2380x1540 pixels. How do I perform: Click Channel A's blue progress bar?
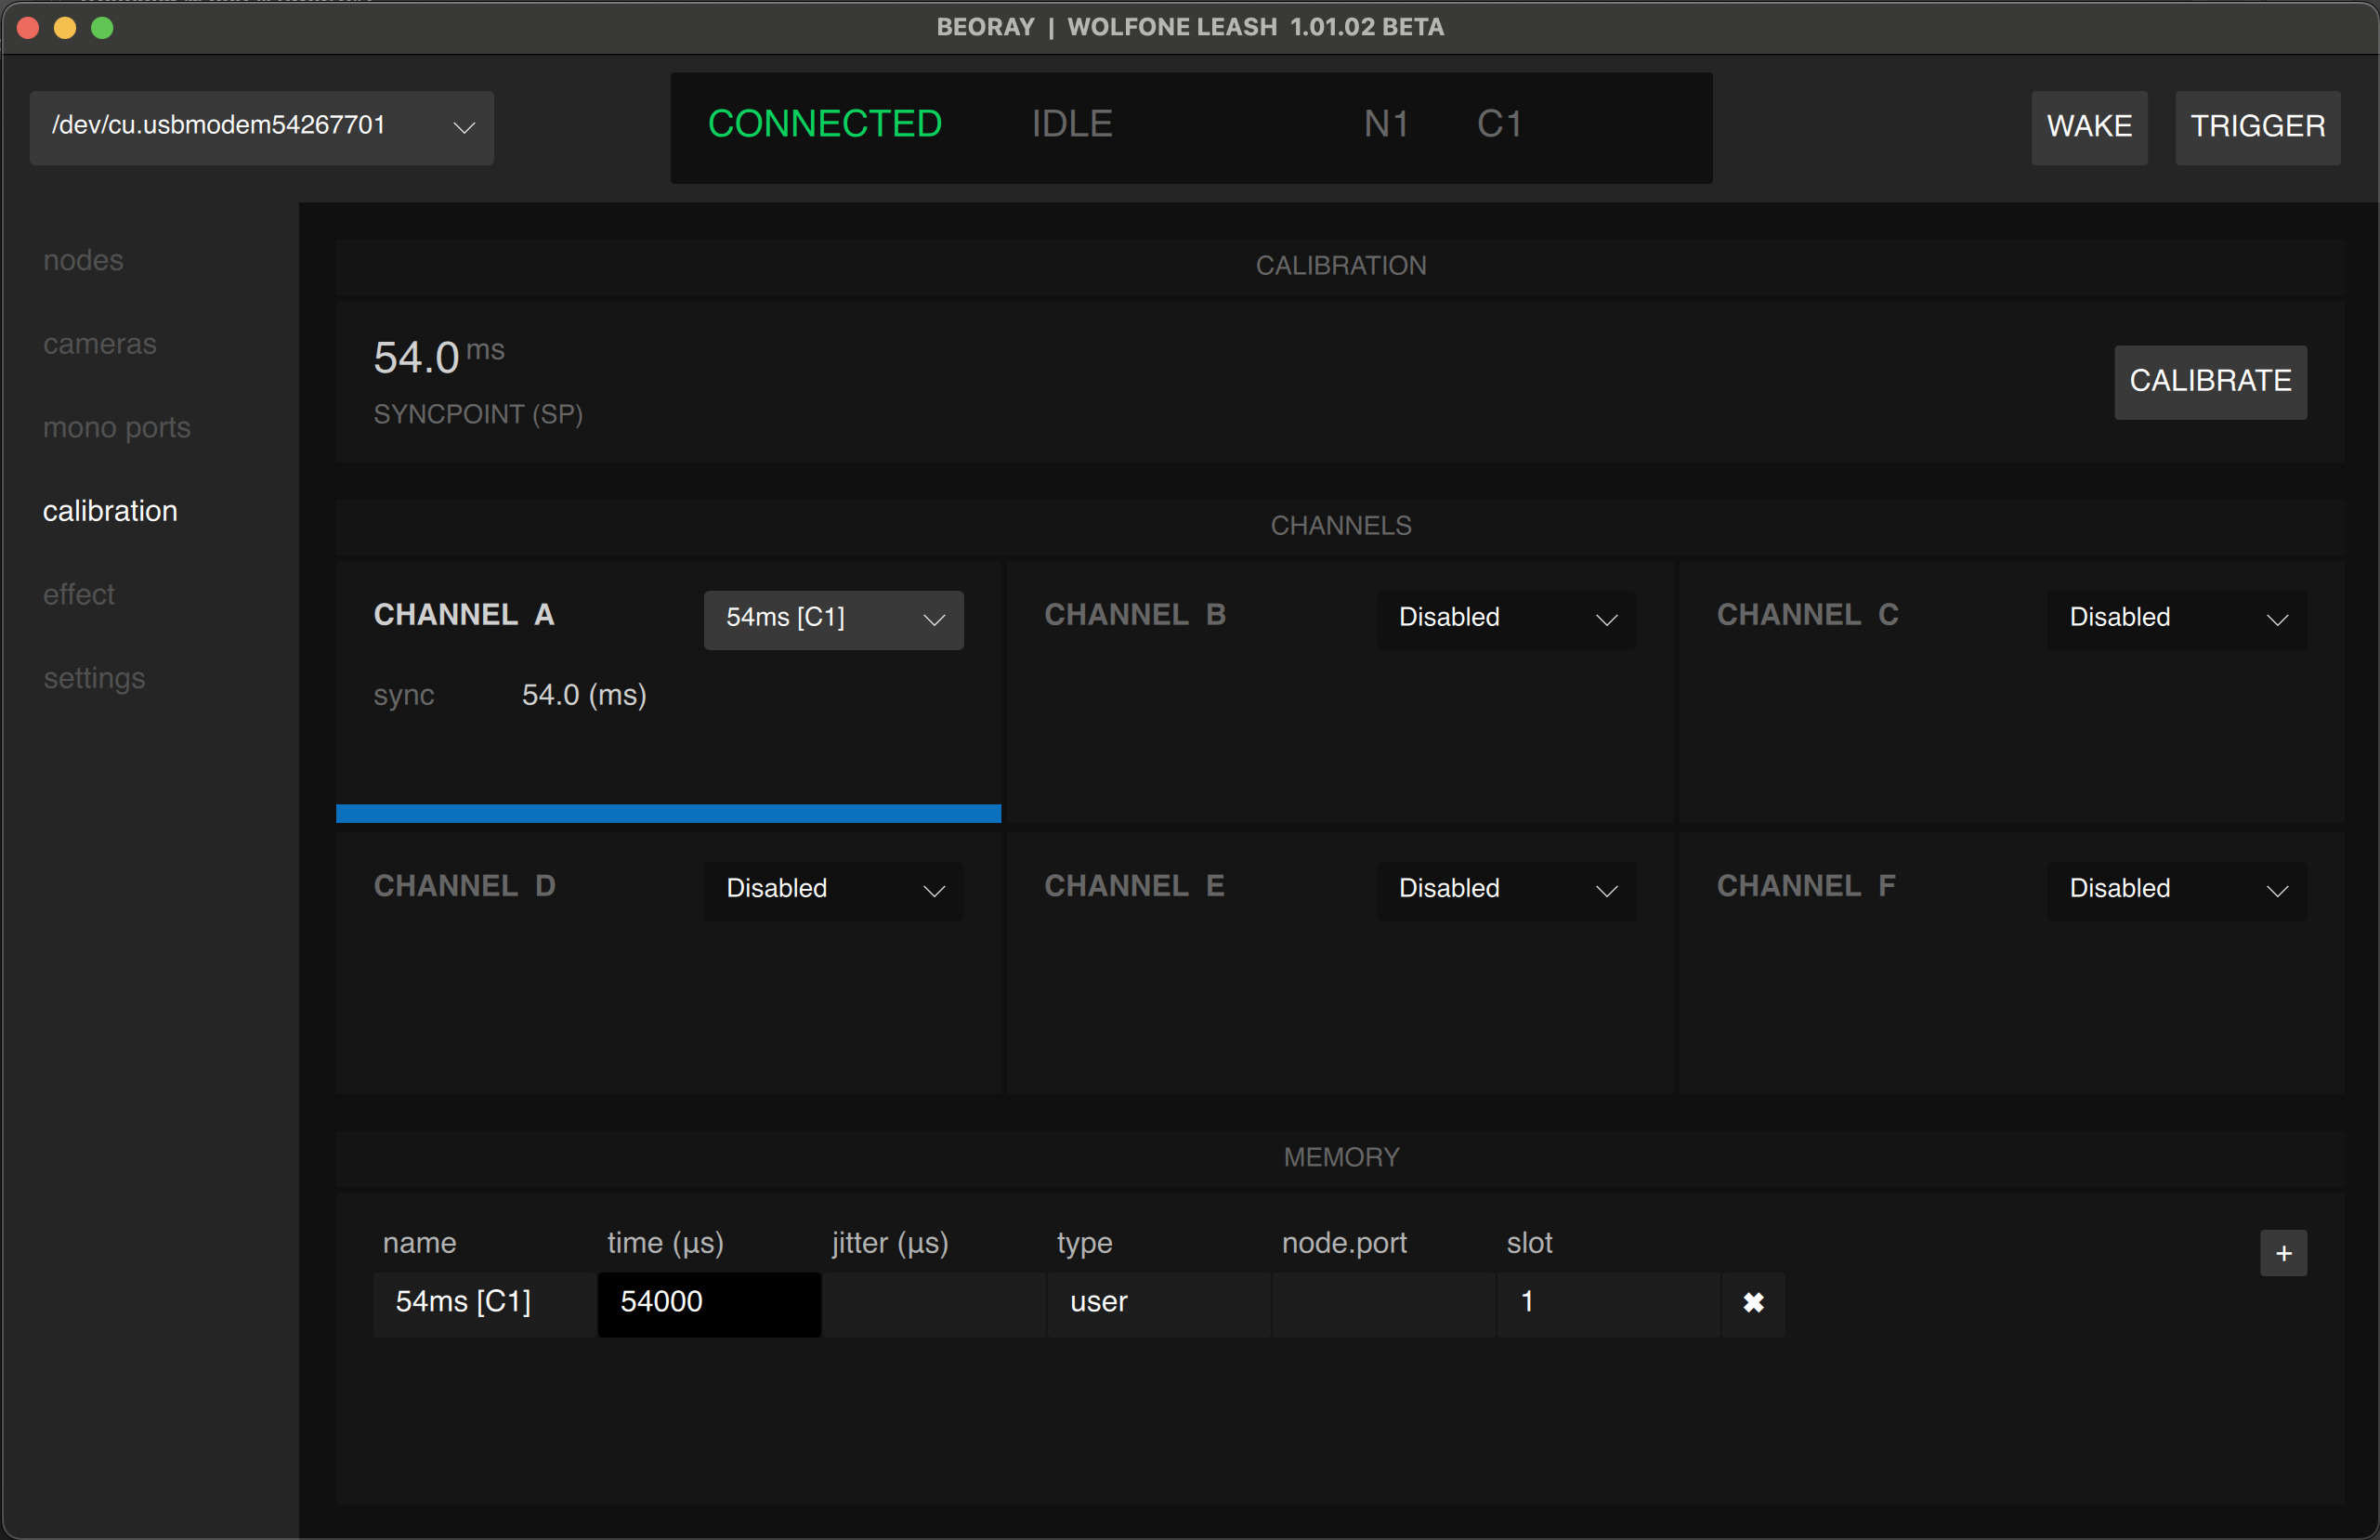tap(667, 813)
